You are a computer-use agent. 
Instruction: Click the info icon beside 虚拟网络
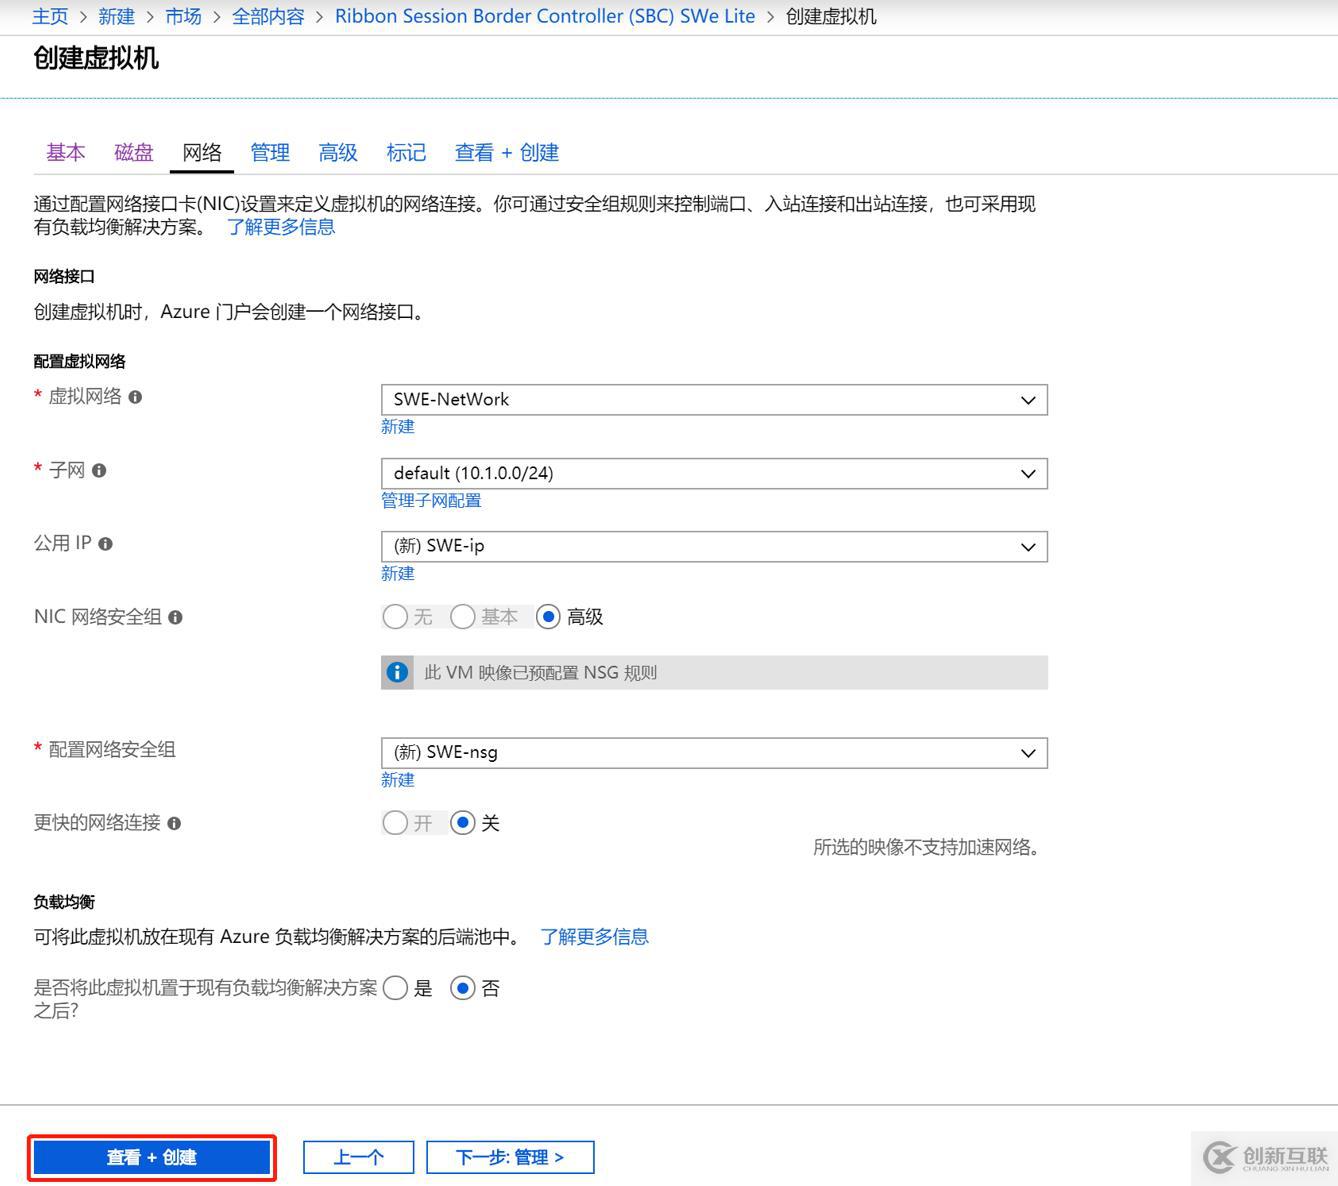point(135,397)
